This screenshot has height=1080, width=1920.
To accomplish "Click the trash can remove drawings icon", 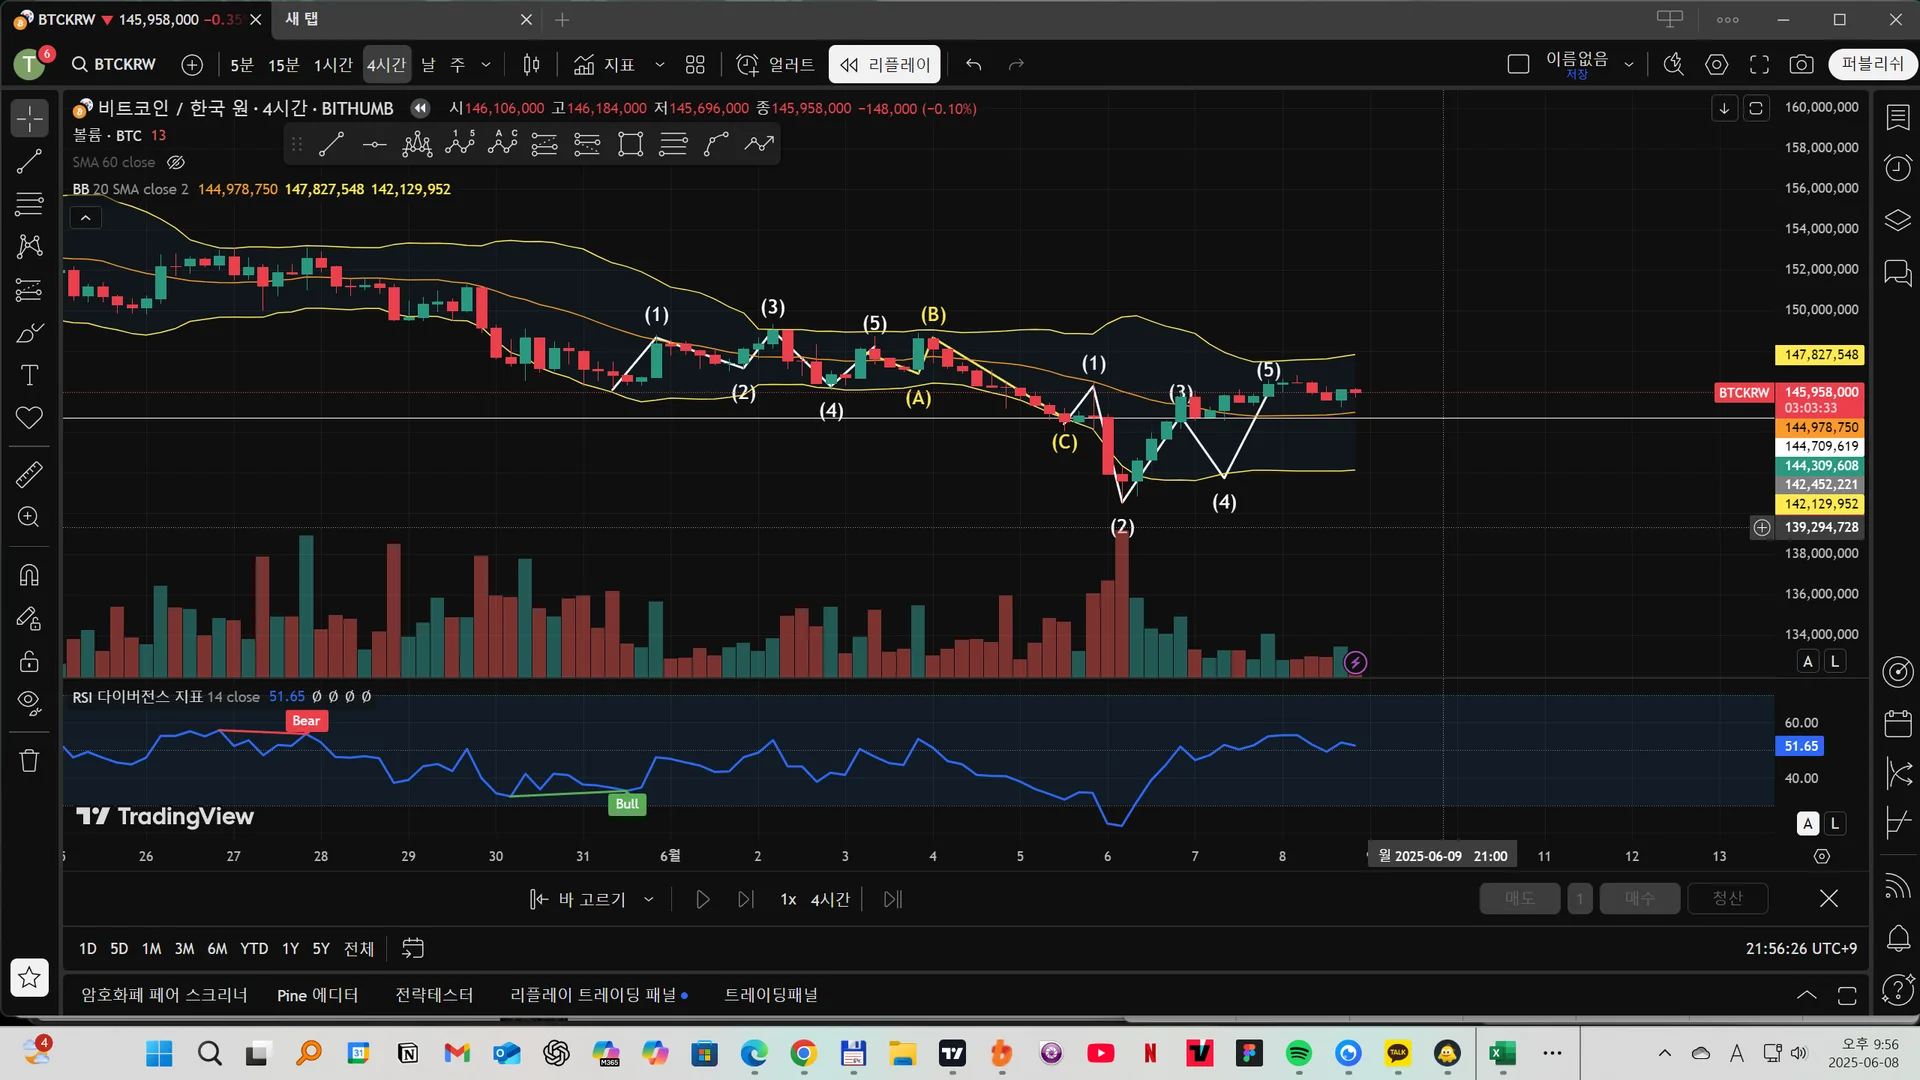I will (x=29, y=760).
